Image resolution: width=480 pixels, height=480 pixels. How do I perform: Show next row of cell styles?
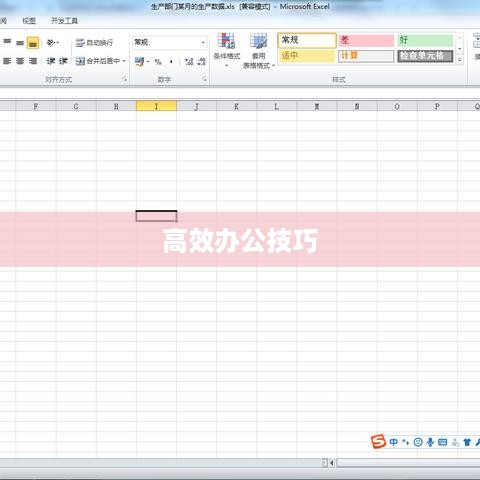pyautogui.click(x=460, y=49)
